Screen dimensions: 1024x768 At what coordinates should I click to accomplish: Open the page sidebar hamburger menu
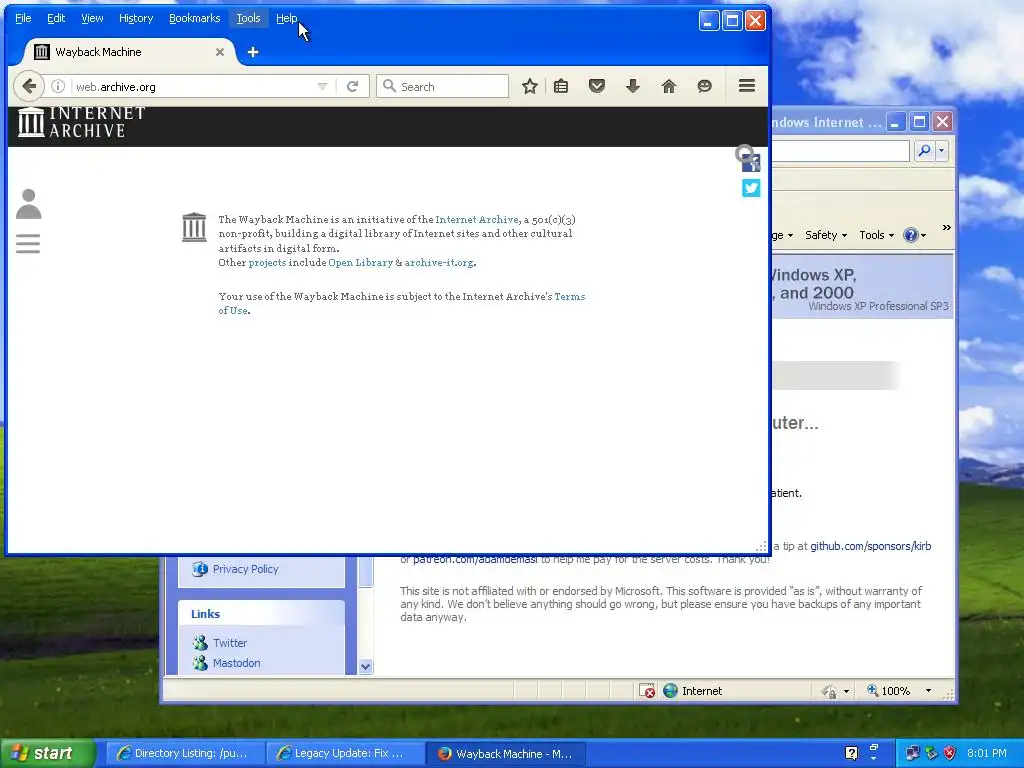pos(28,244)
